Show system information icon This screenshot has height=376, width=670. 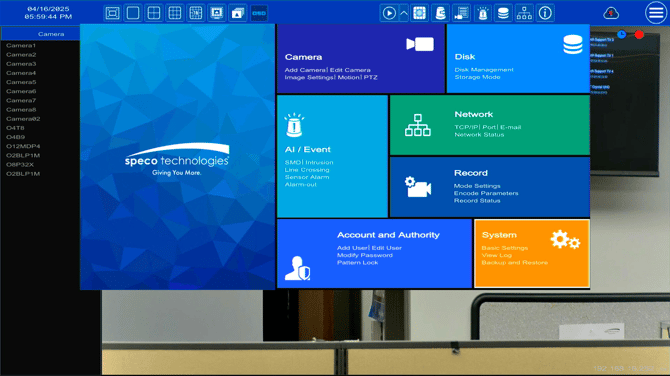point(545,13)
